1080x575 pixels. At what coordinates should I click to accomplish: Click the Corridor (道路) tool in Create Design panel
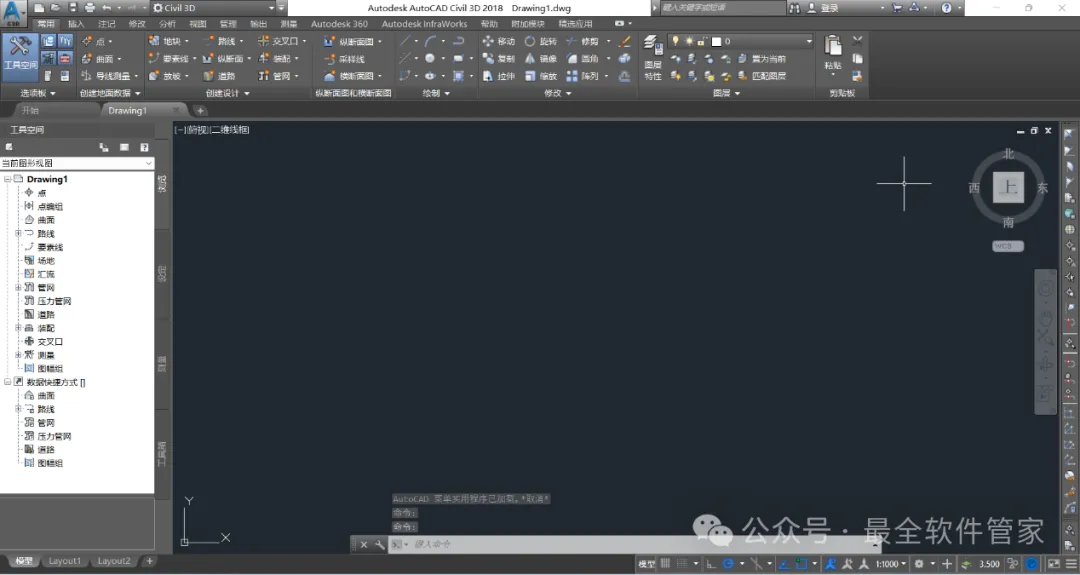[220, 76]
